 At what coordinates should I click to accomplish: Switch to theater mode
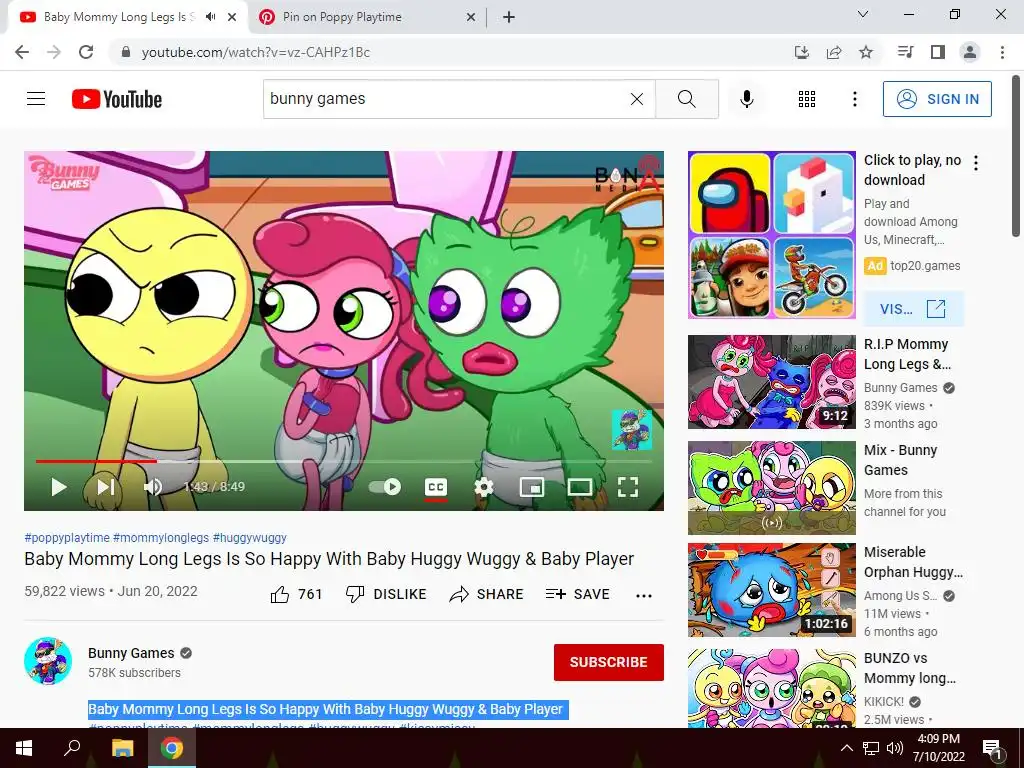point(580,487)
